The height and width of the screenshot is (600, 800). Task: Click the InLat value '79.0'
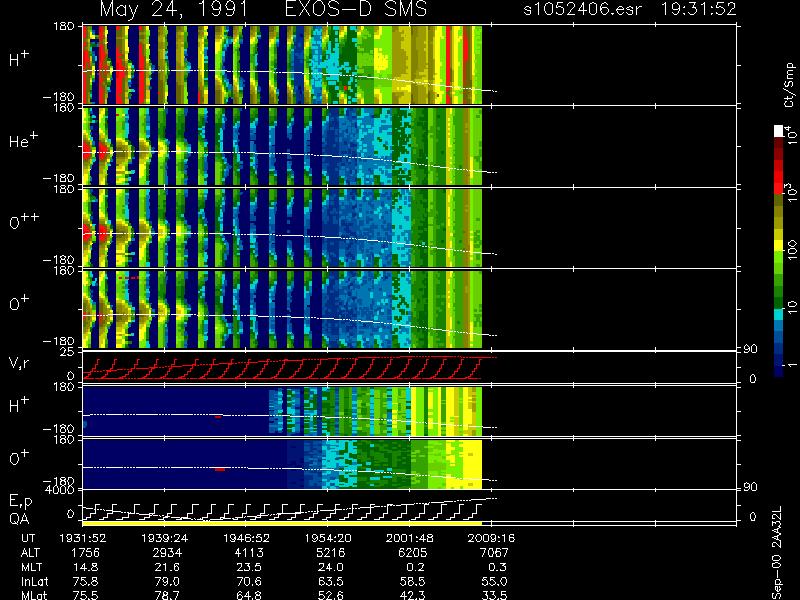tap(167, 581)
